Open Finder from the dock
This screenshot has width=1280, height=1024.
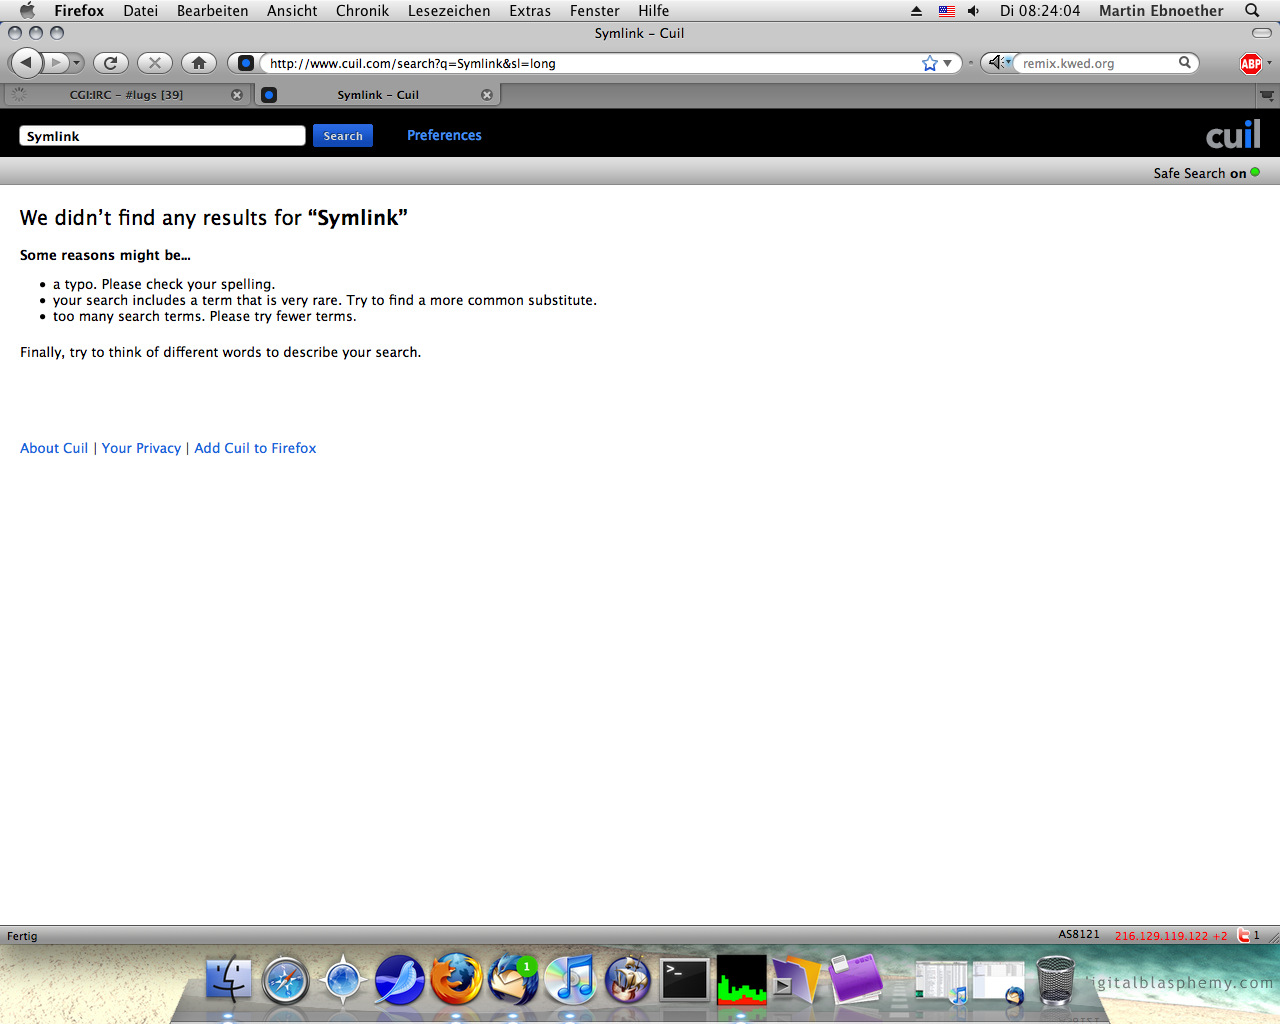229,979
